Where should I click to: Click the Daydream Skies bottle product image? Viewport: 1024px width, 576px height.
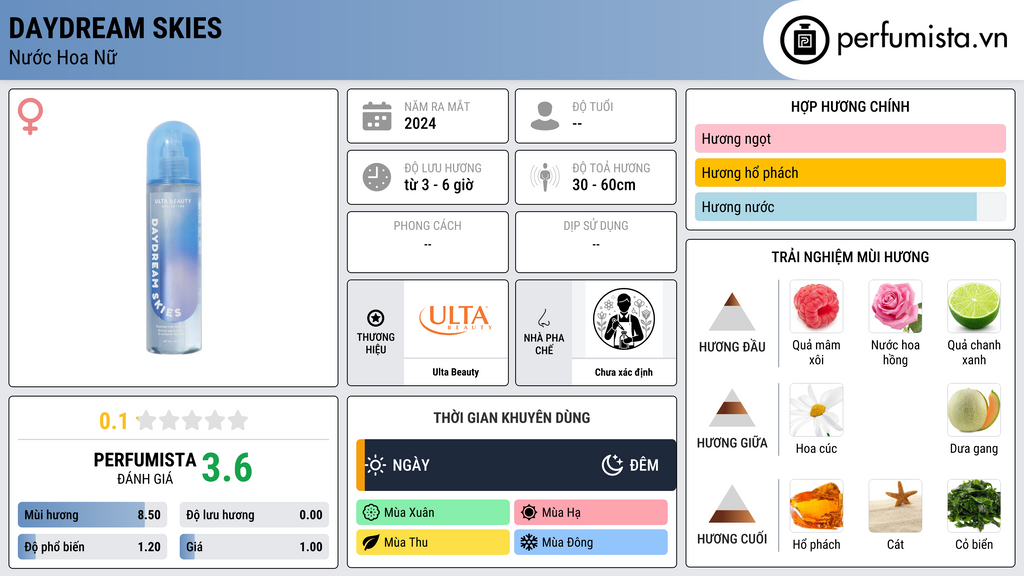click(173, 238)
